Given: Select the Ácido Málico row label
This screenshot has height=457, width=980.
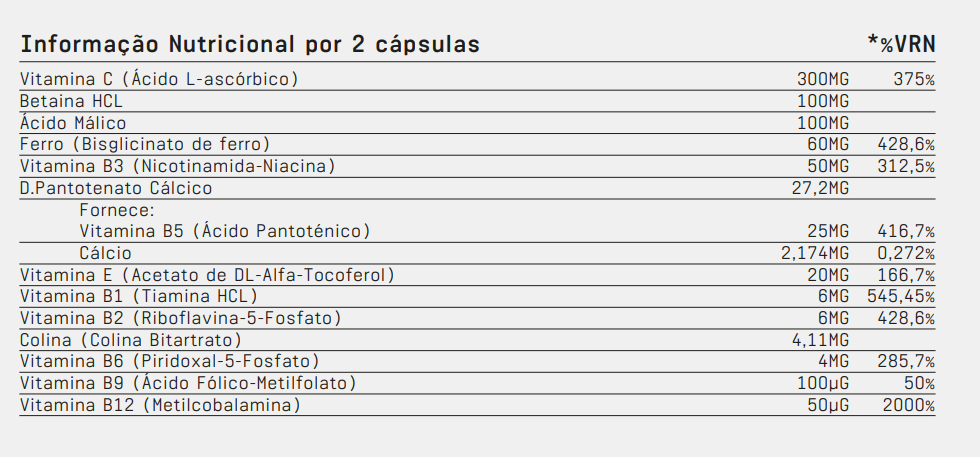Looking at the screenshot, I should (x=73, y=123).
